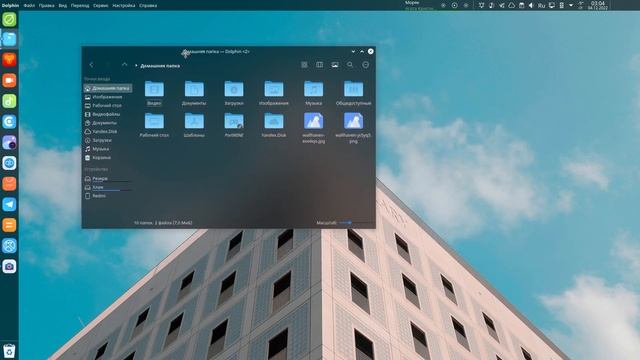Click the status bar folder count text
The image size is (640, 360).
pyautogui.click(x=163, y=223)
